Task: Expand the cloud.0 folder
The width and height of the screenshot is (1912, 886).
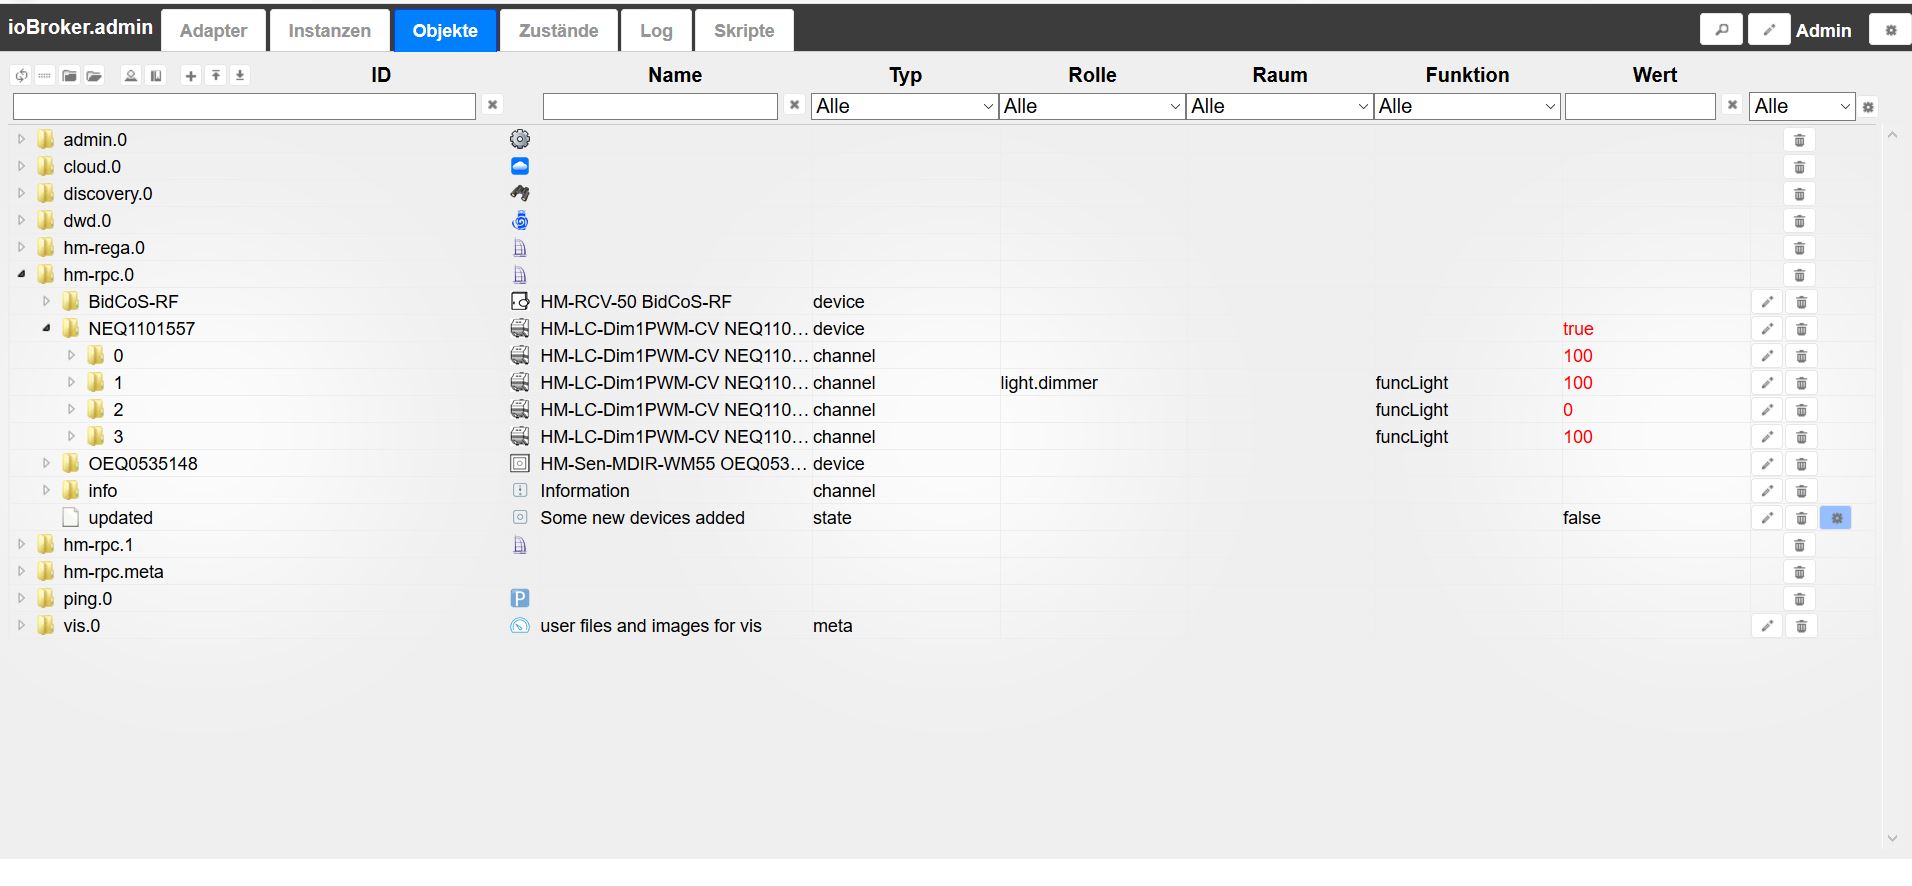Action: pyautogui.click(x=21, y=167)
